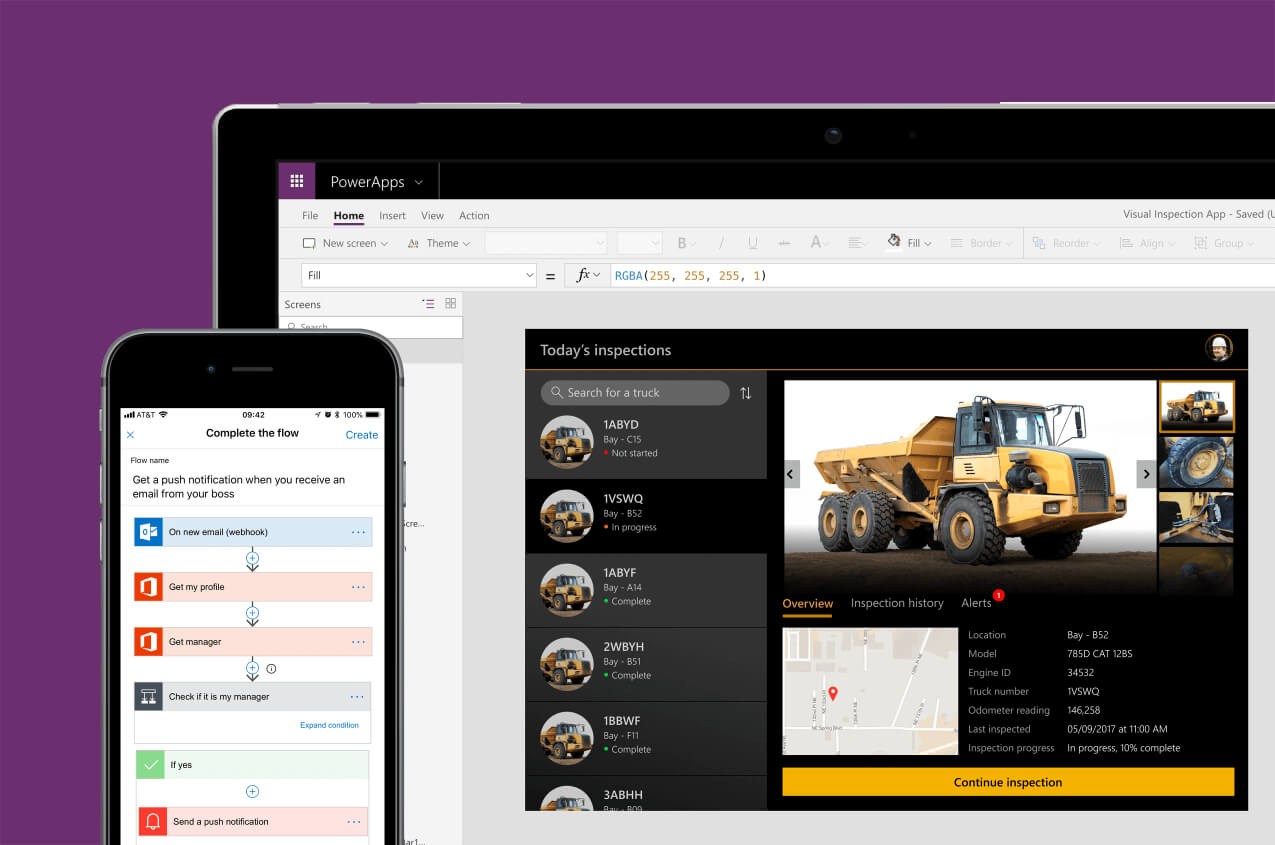Open the Align dropdown
This screenshot has height=845, width=1275.
[x=1148, y=243]
